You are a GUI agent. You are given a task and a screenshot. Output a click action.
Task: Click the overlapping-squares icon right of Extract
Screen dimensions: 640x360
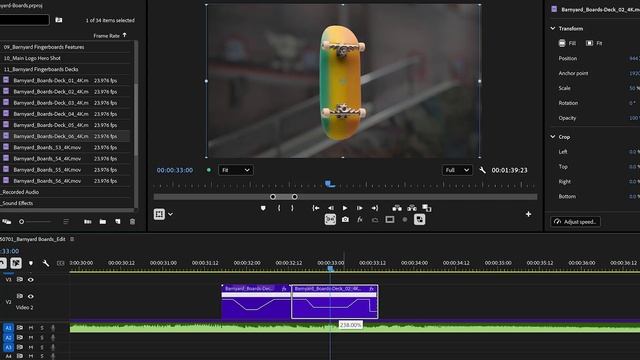(x=427, y=208)
